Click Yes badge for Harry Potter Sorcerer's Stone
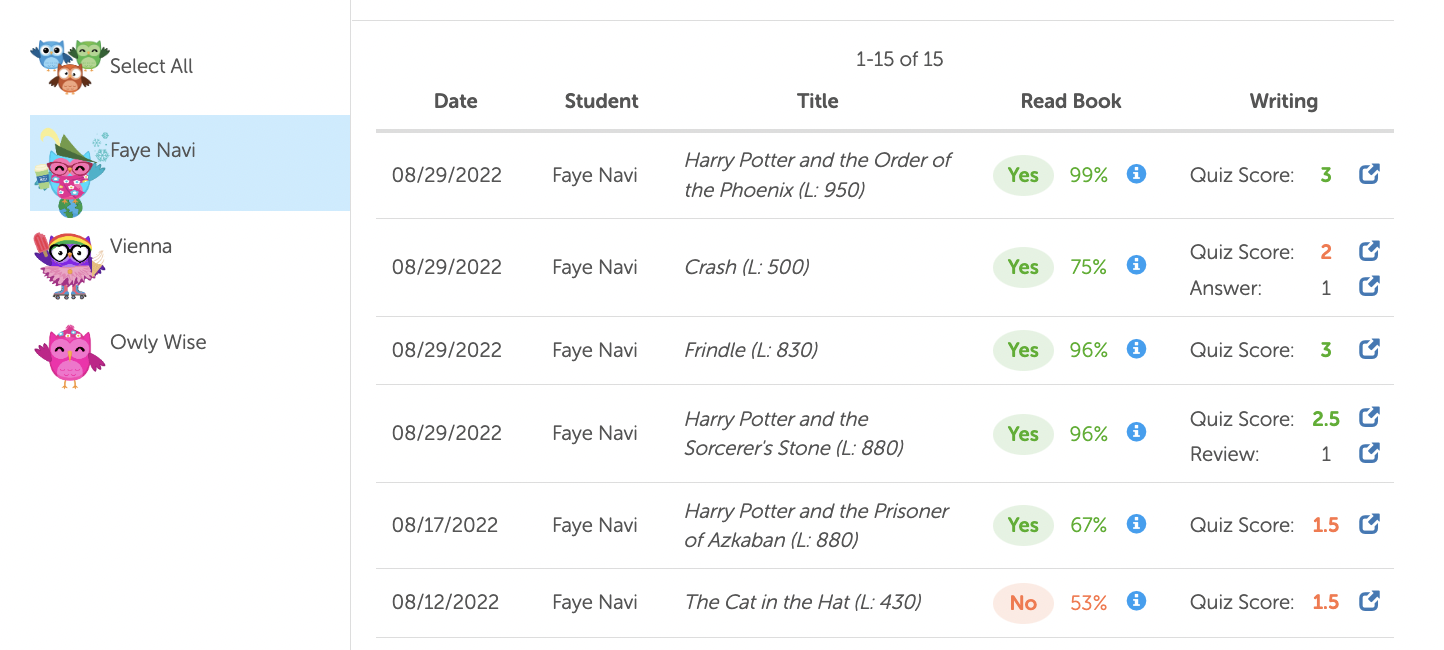The height and width of the screenshot is (650, 1444). [1023, 434]
